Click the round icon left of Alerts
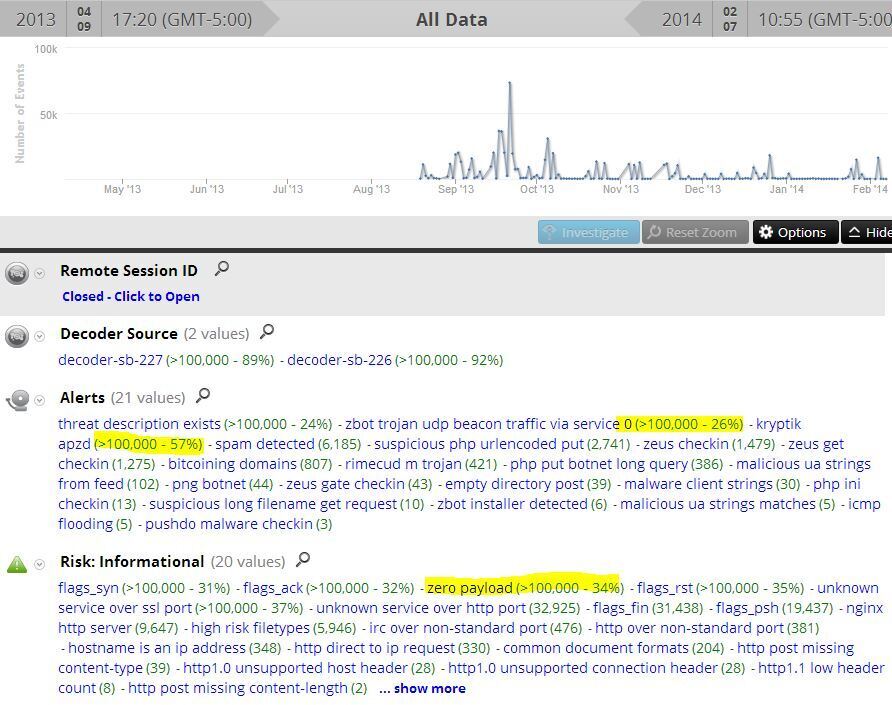 click(17, 400)
